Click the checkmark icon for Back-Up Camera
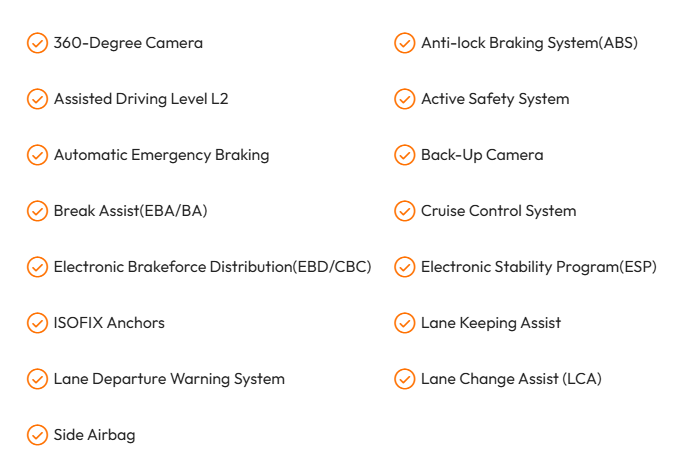Viewport: 692px width, 458px height. pos(404,155)
